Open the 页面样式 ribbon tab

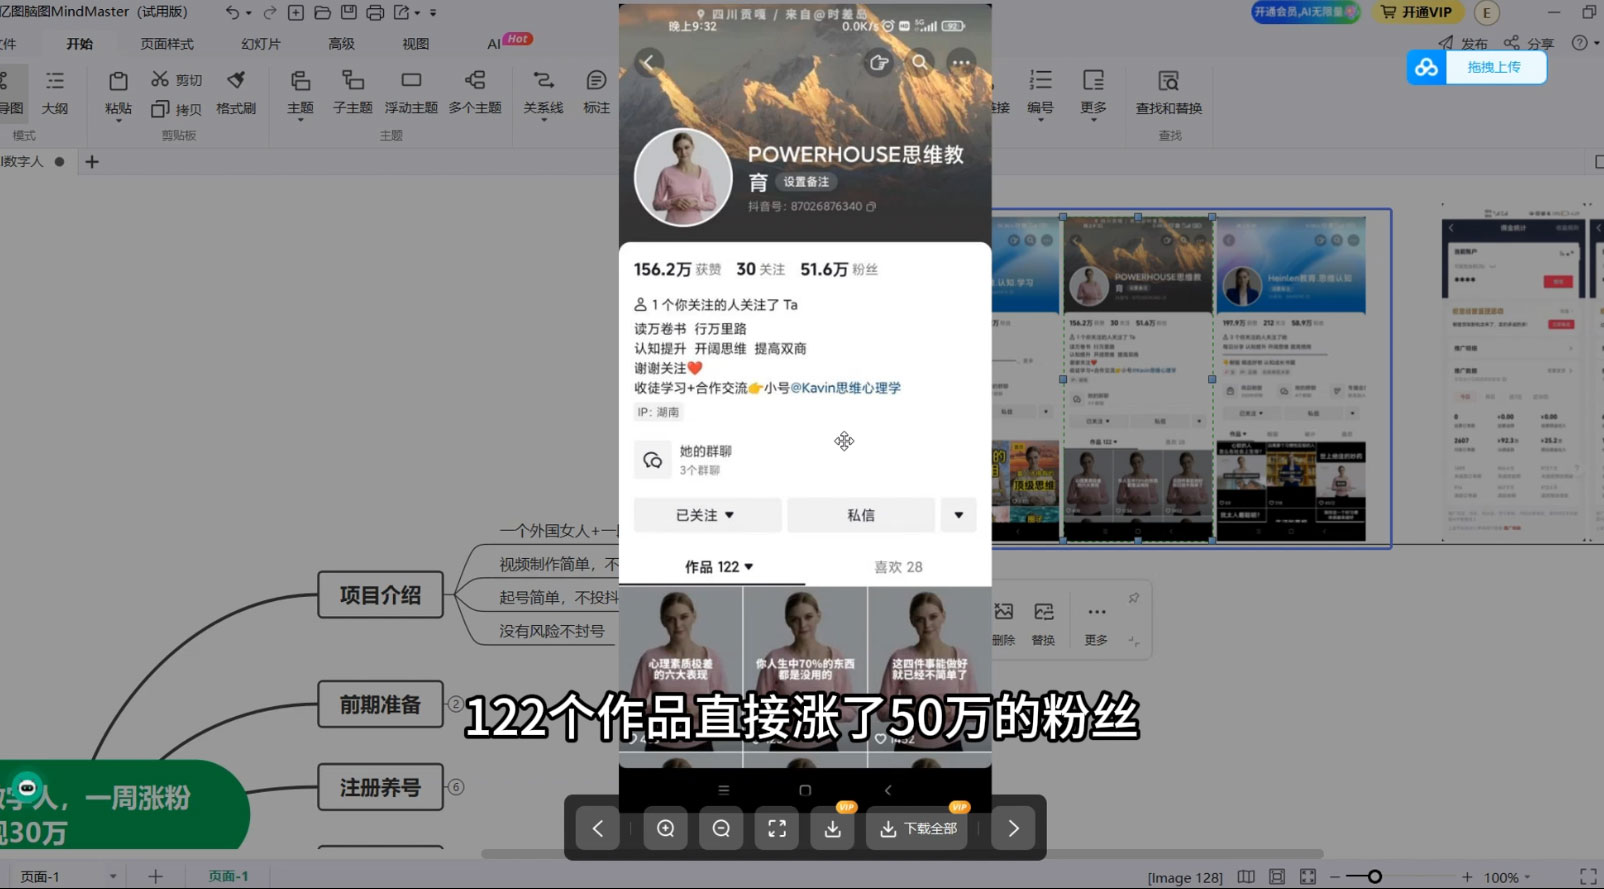coord(167,44)
